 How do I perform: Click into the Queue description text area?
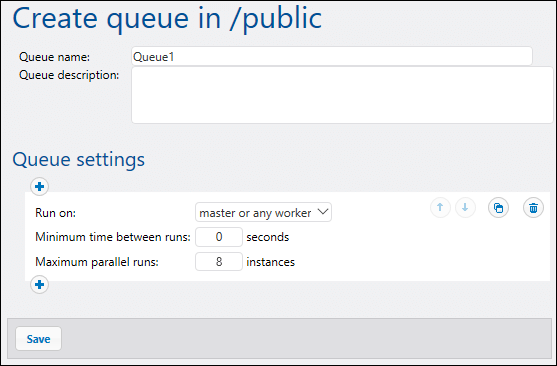pyautogui.click(x=342, y=95)
